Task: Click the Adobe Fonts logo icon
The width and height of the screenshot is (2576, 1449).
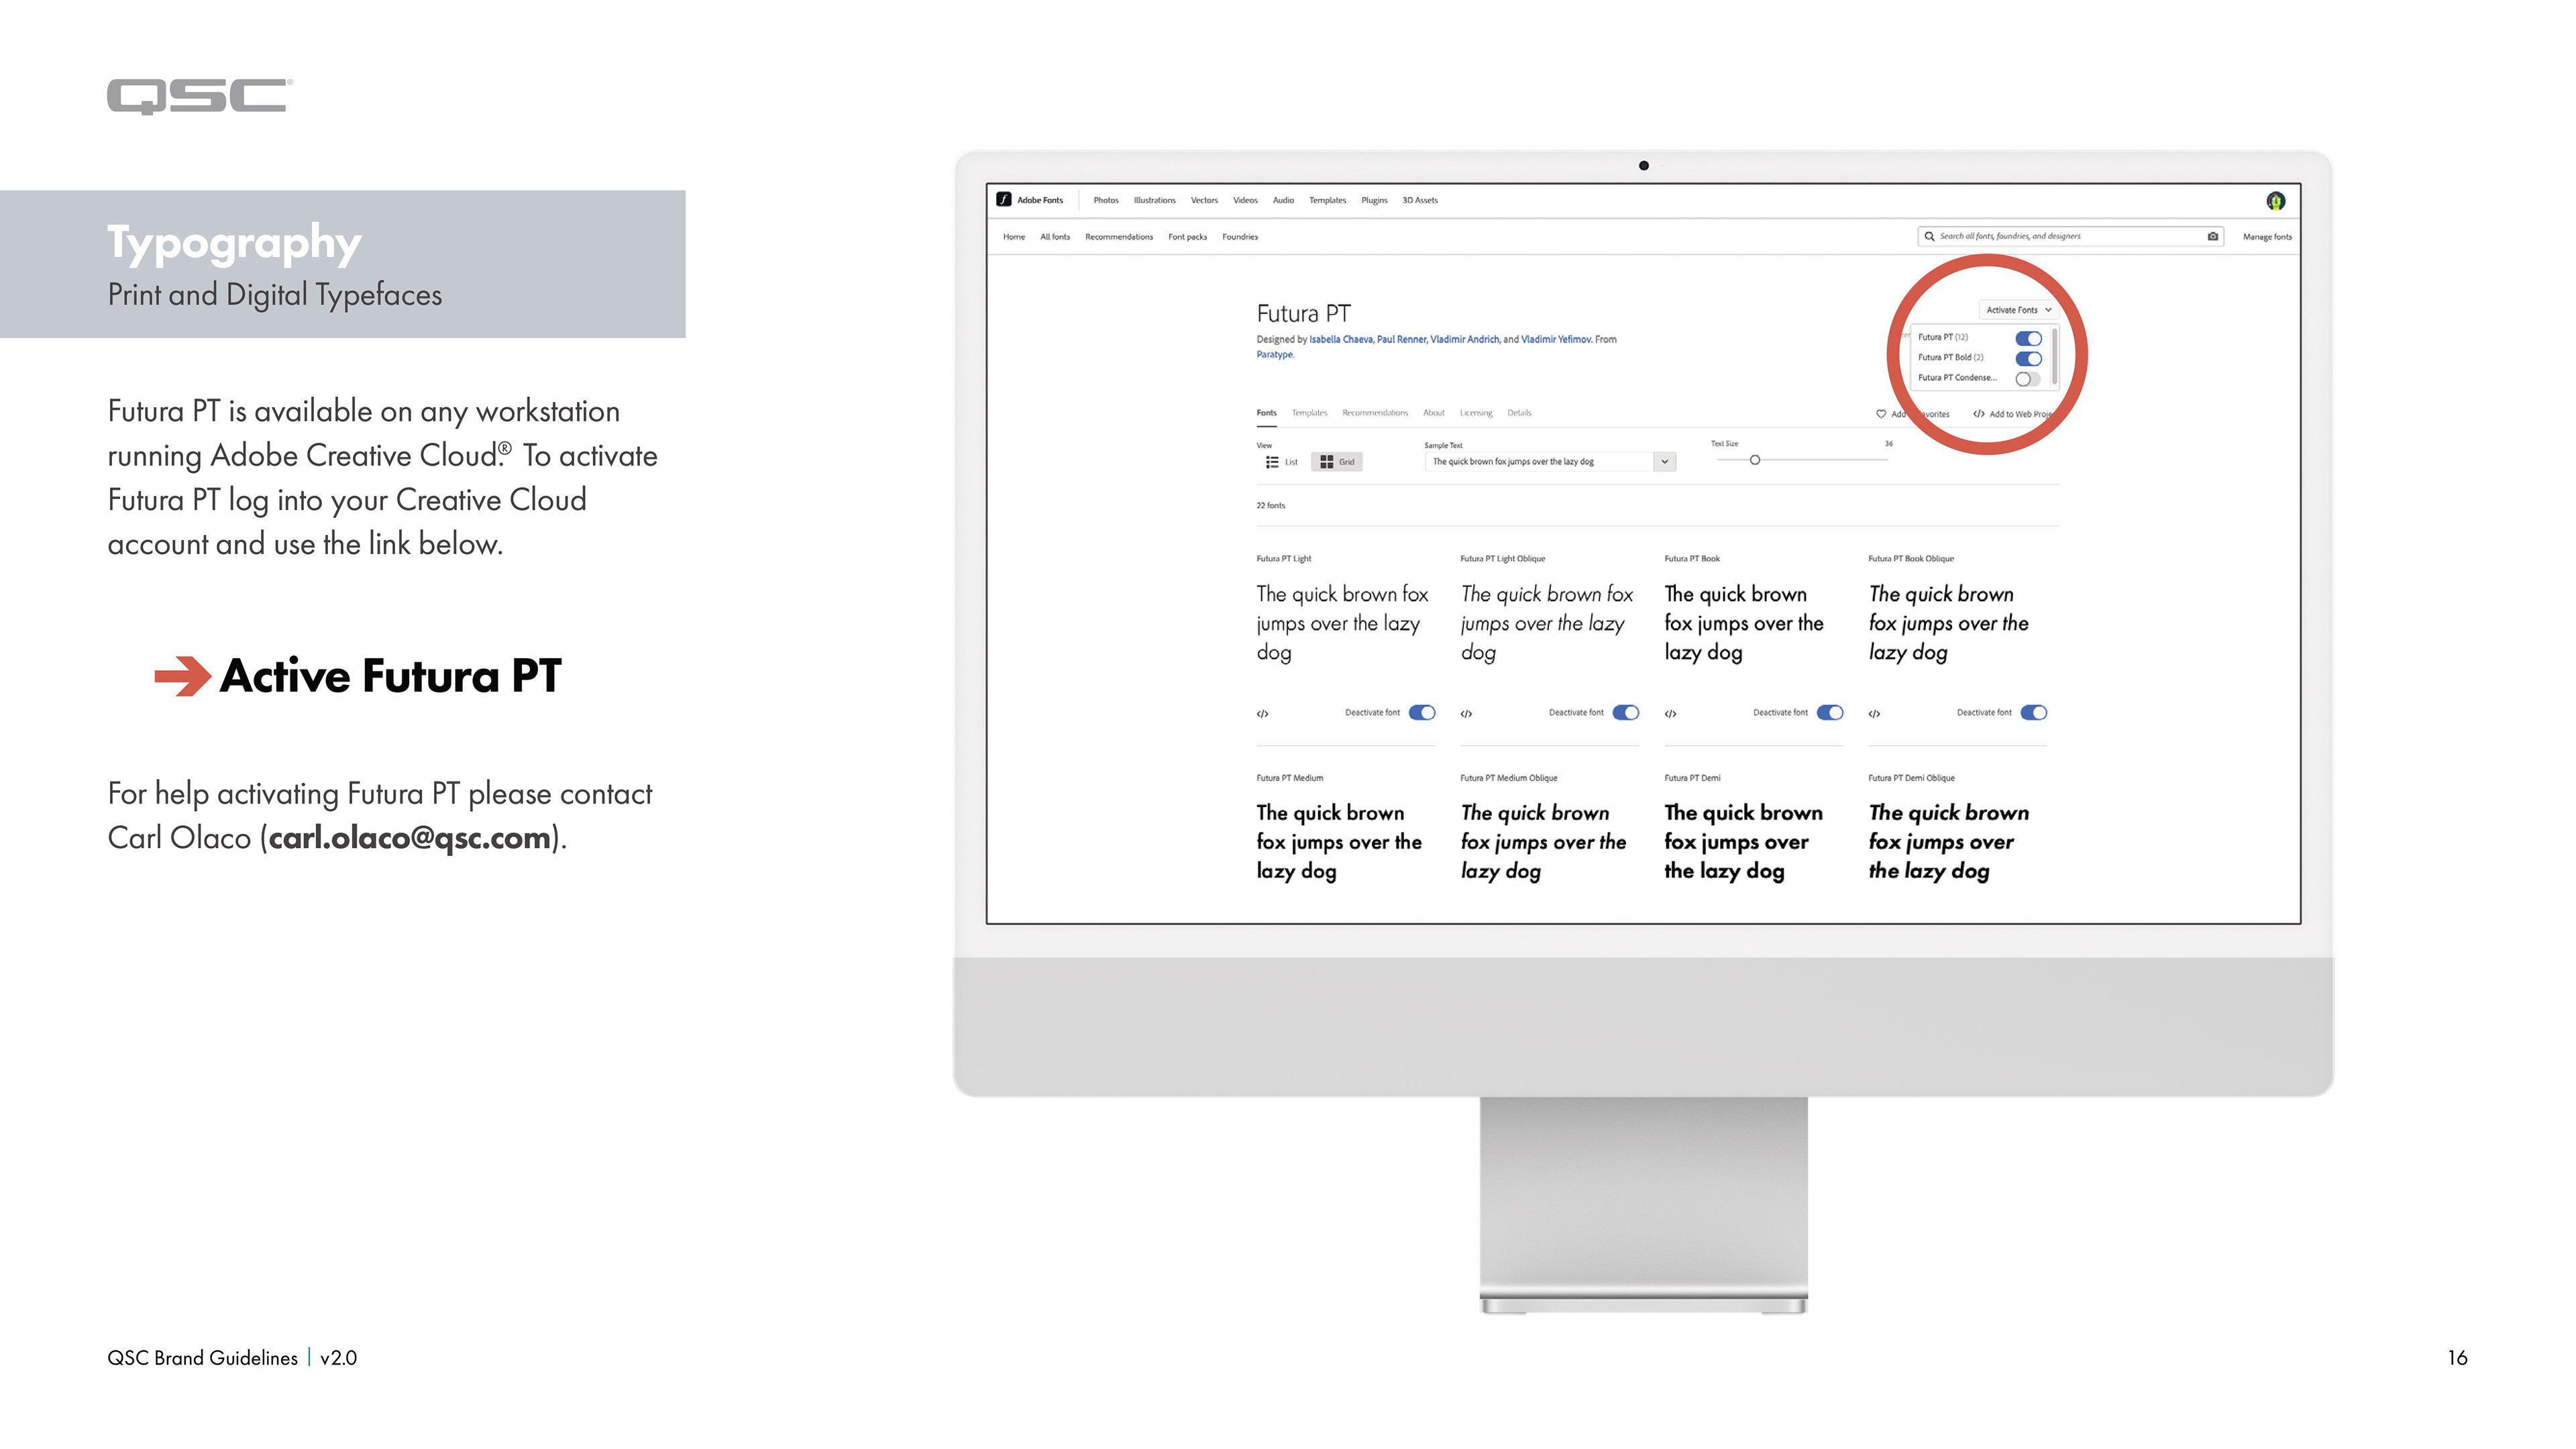Action: point(1004,200)
